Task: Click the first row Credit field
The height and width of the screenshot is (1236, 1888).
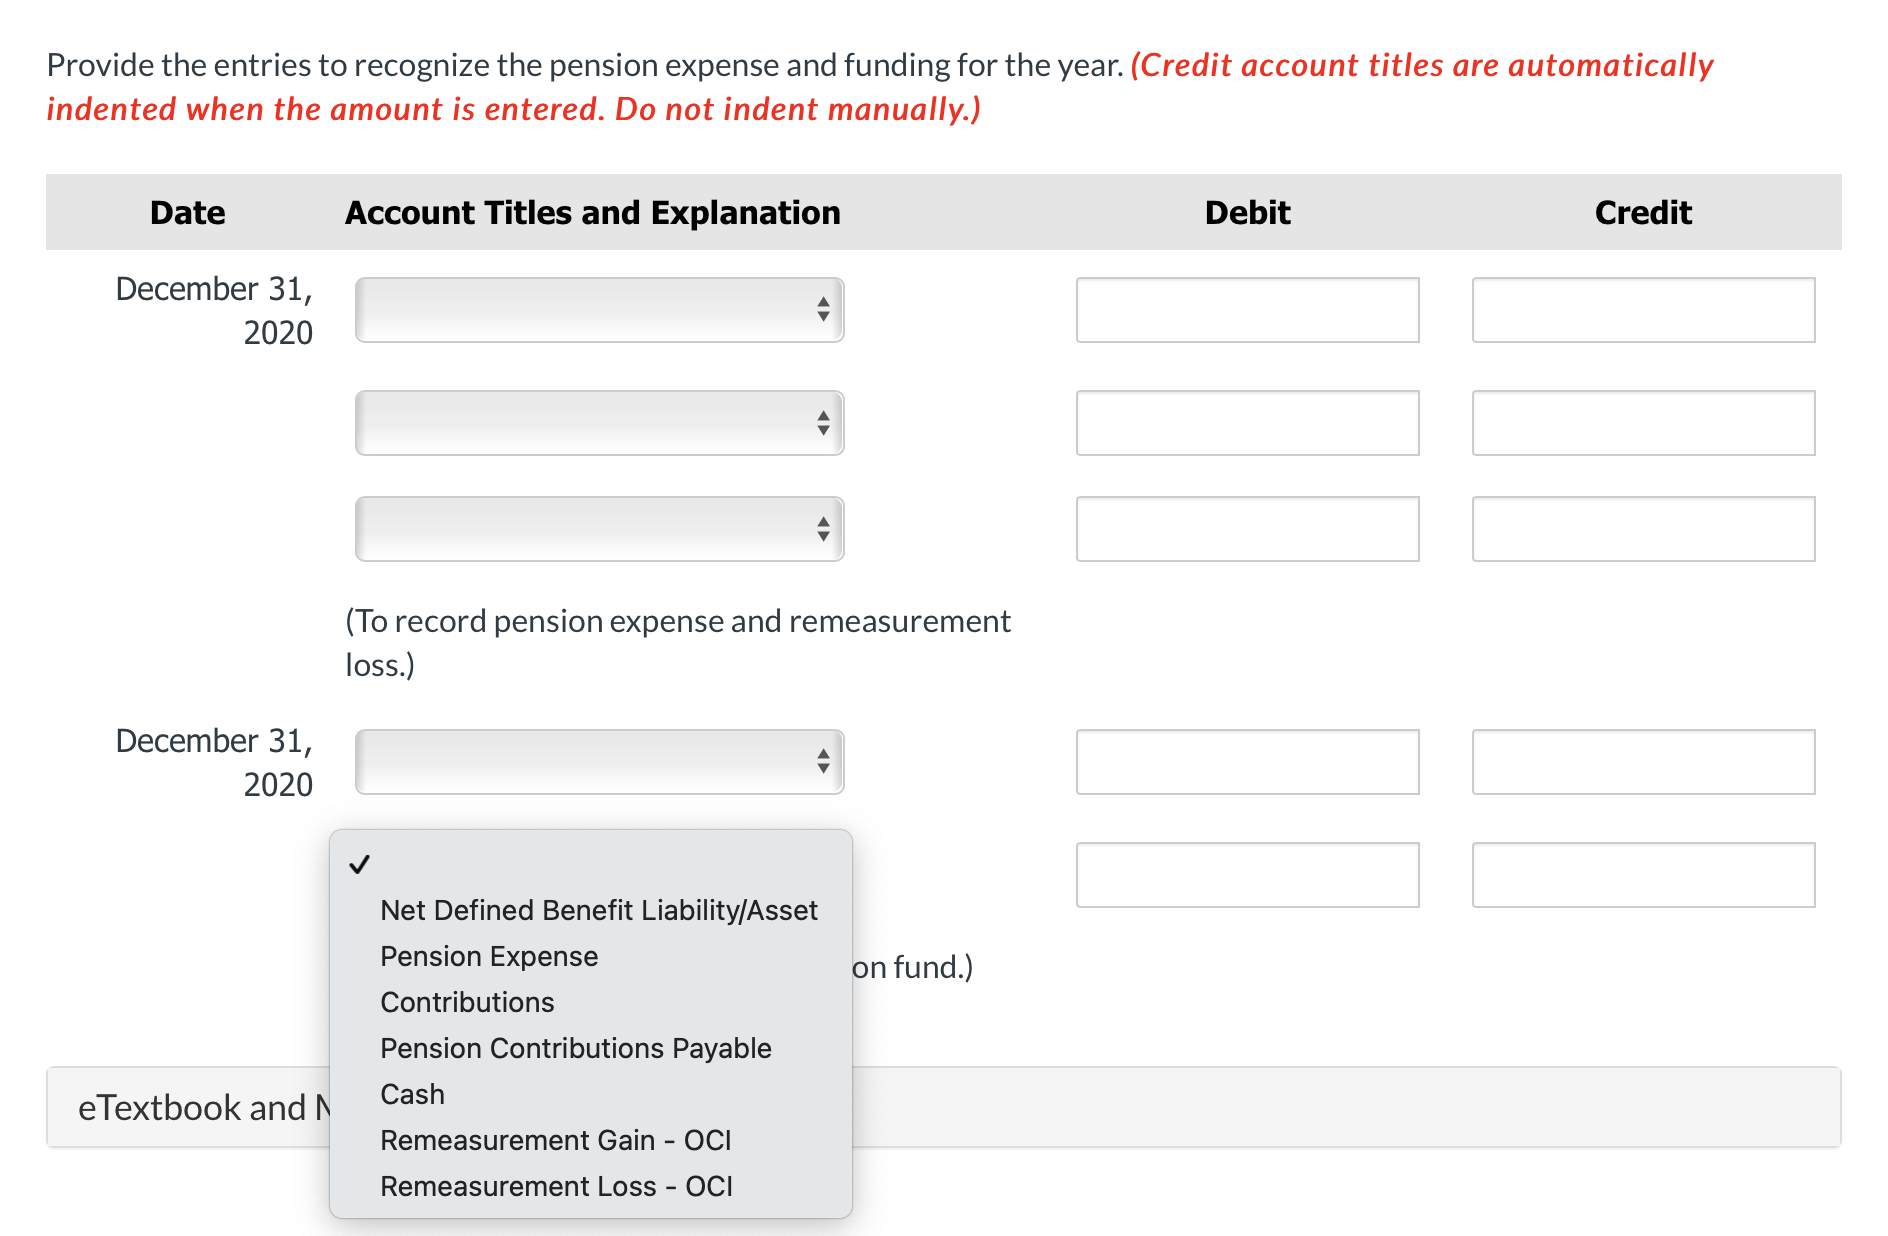Action: tap(1643, 310)
